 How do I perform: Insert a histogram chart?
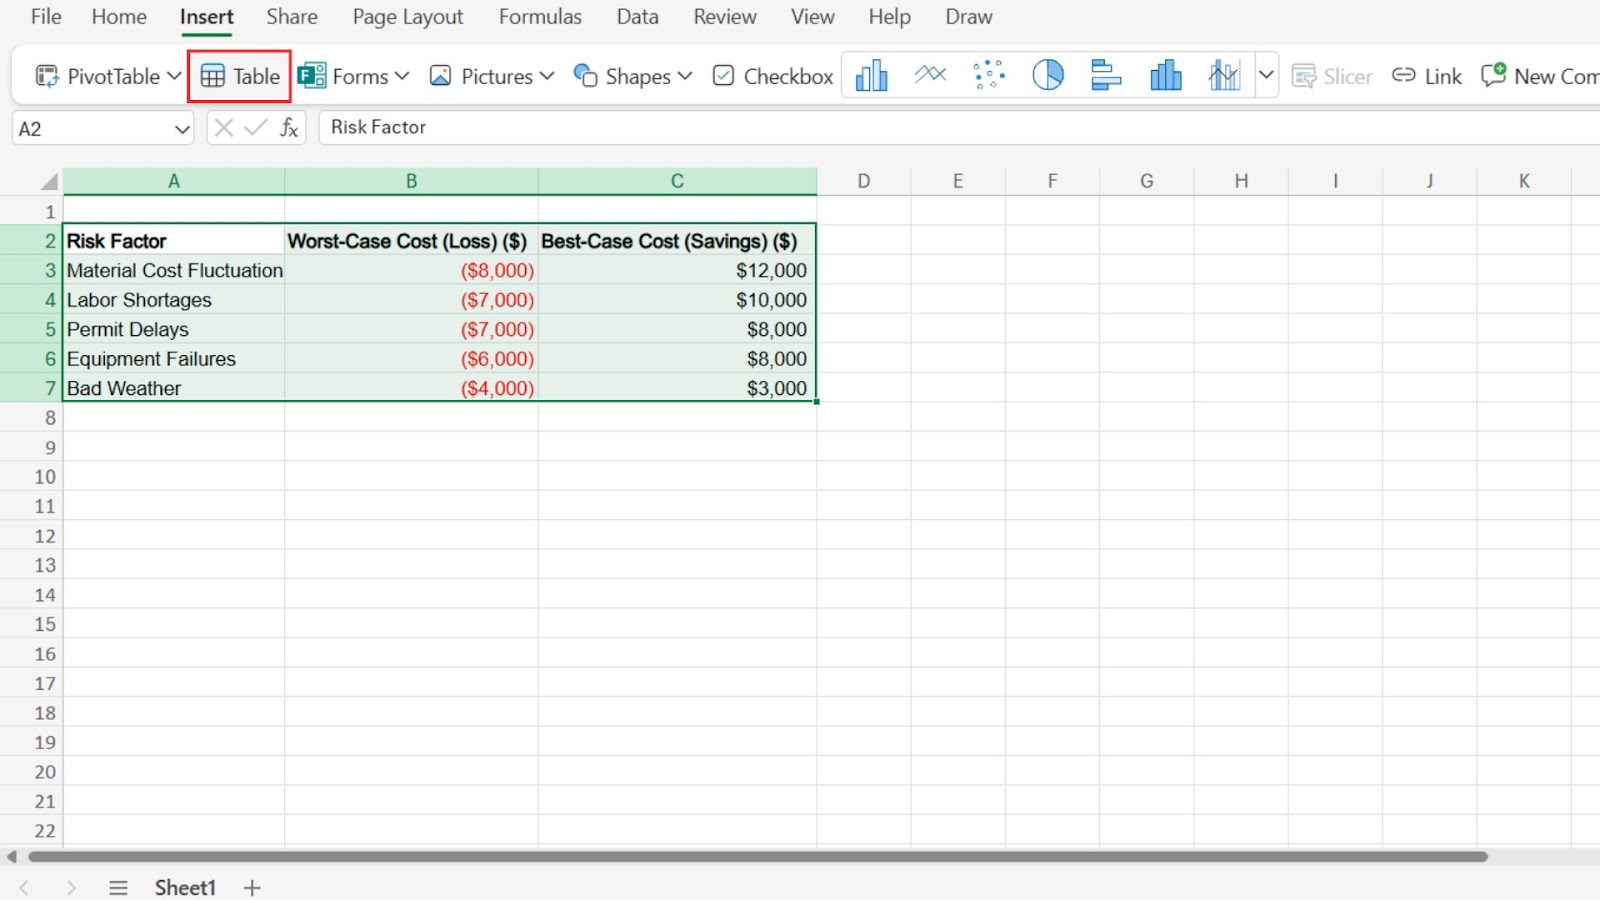pyautogui.click(x=1165, y=76)
